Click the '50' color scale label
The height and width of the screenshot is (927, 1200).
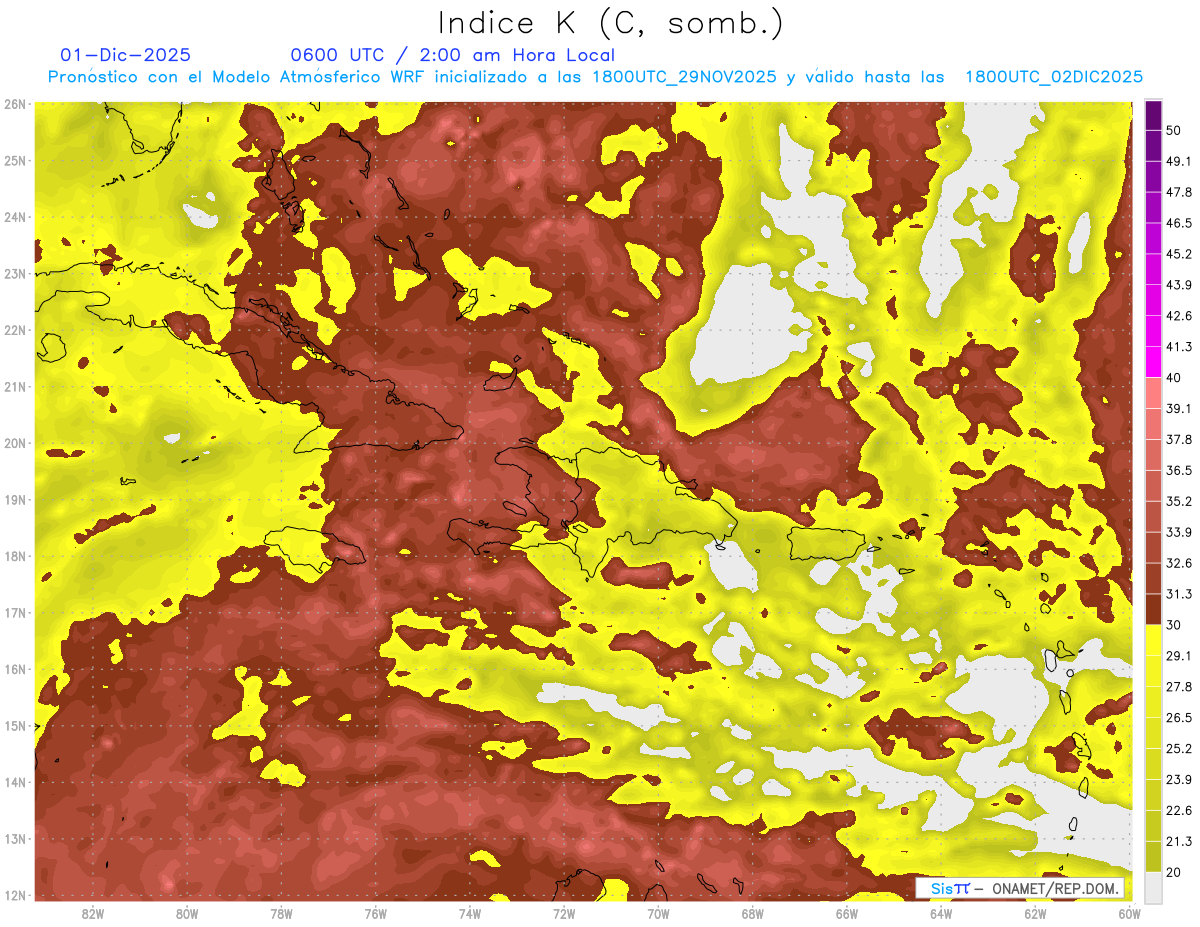(1173, 130)
